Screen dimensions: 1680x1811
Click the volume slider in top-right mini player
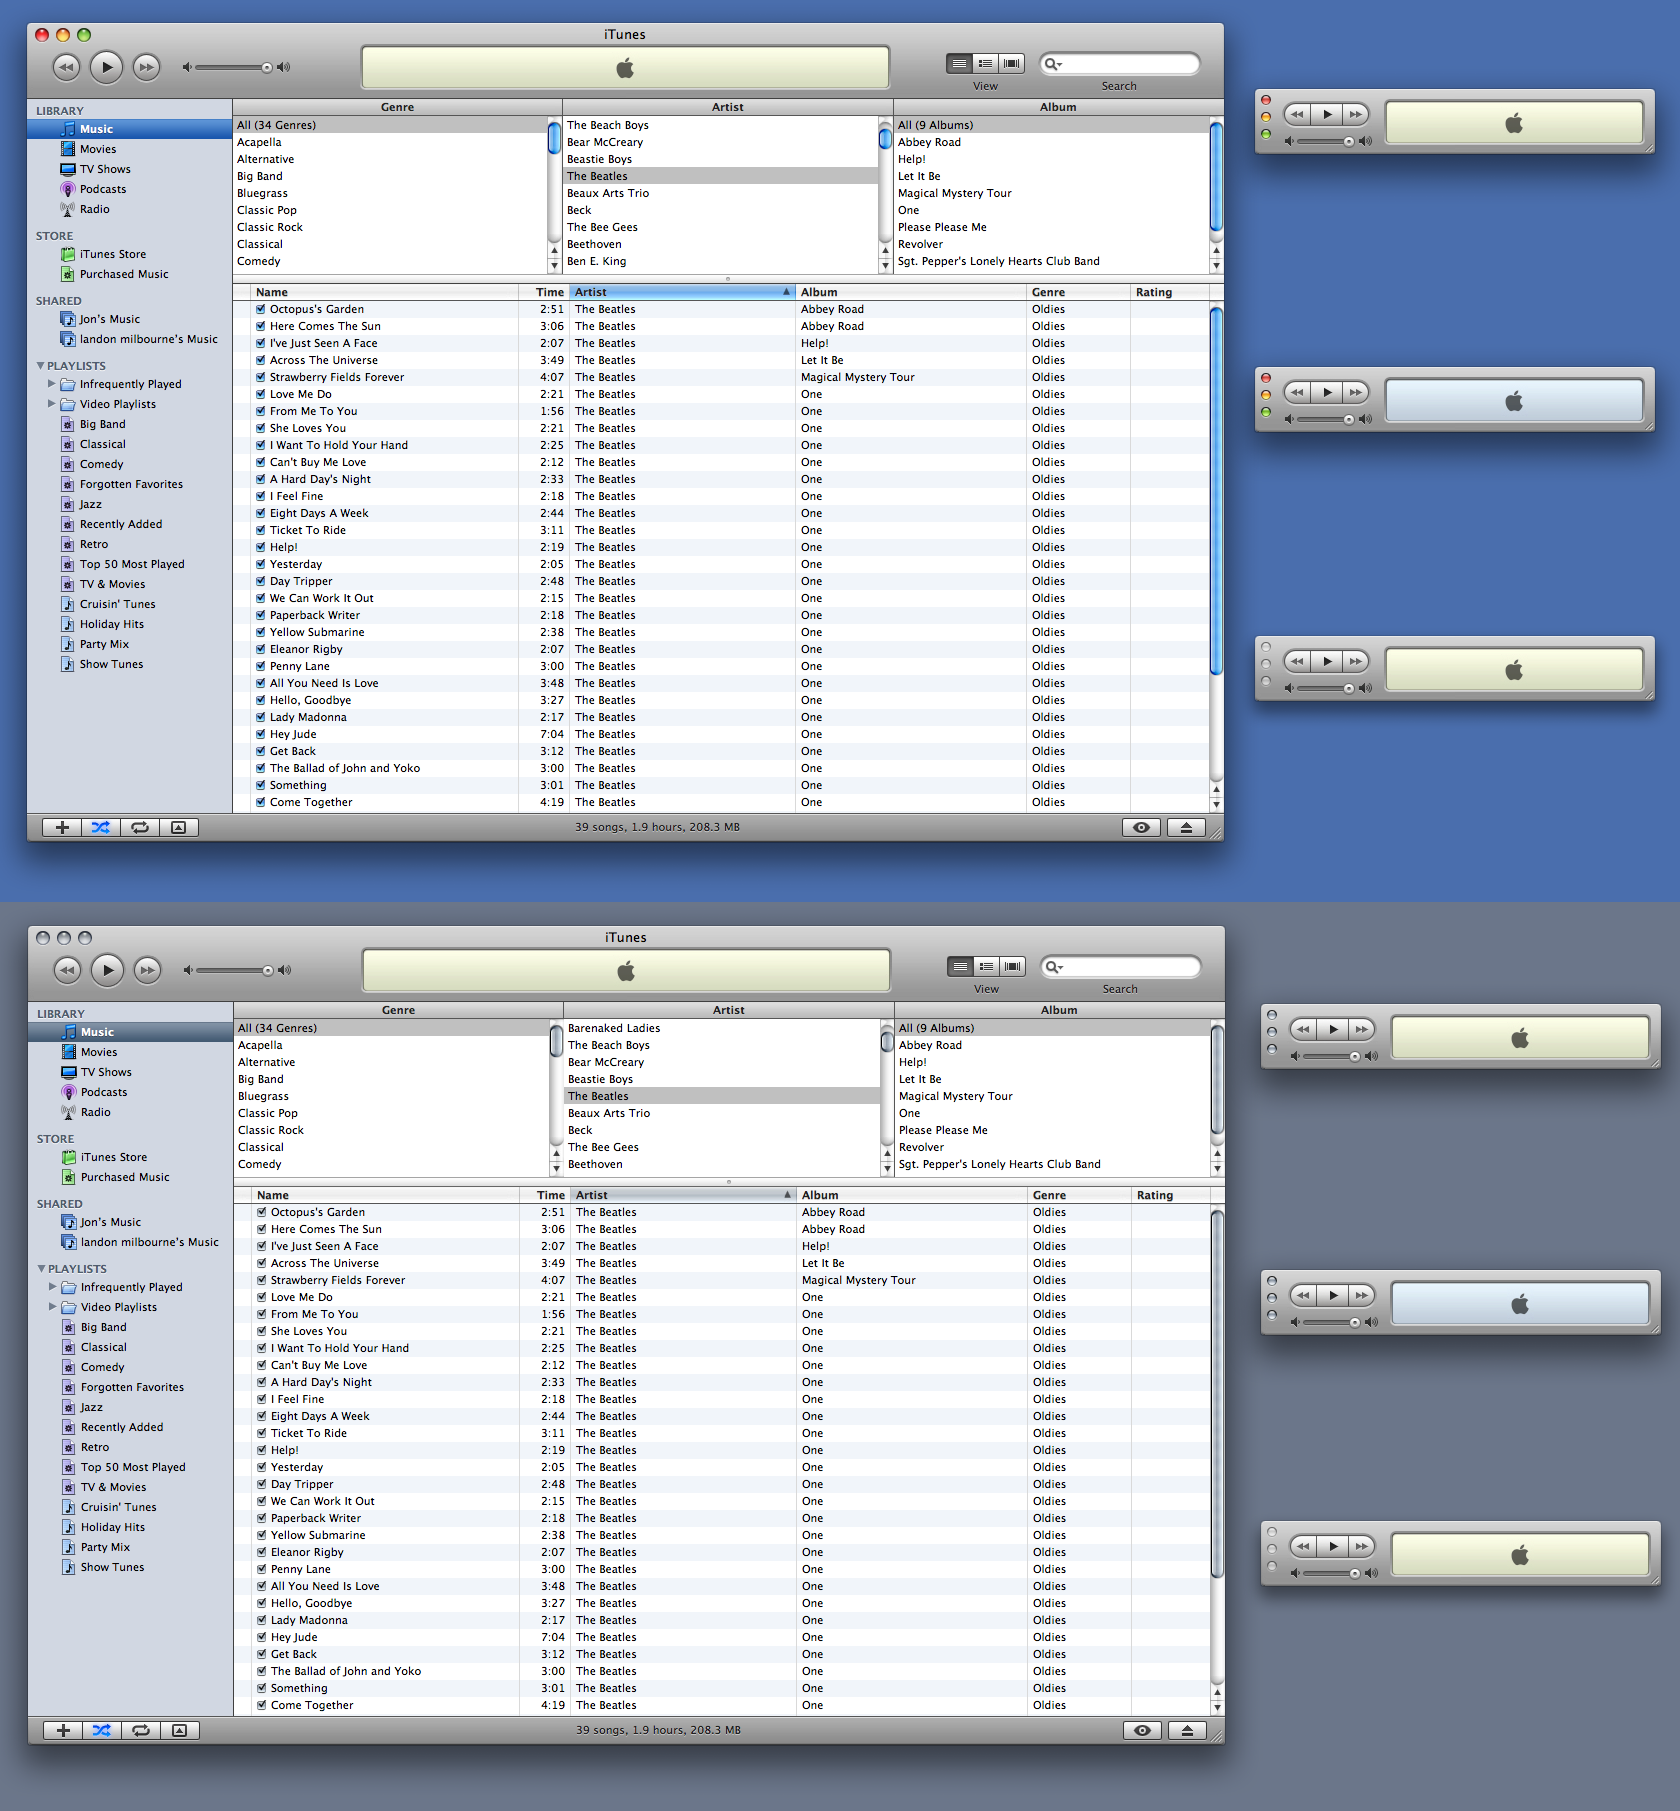tap(1326, 141)
